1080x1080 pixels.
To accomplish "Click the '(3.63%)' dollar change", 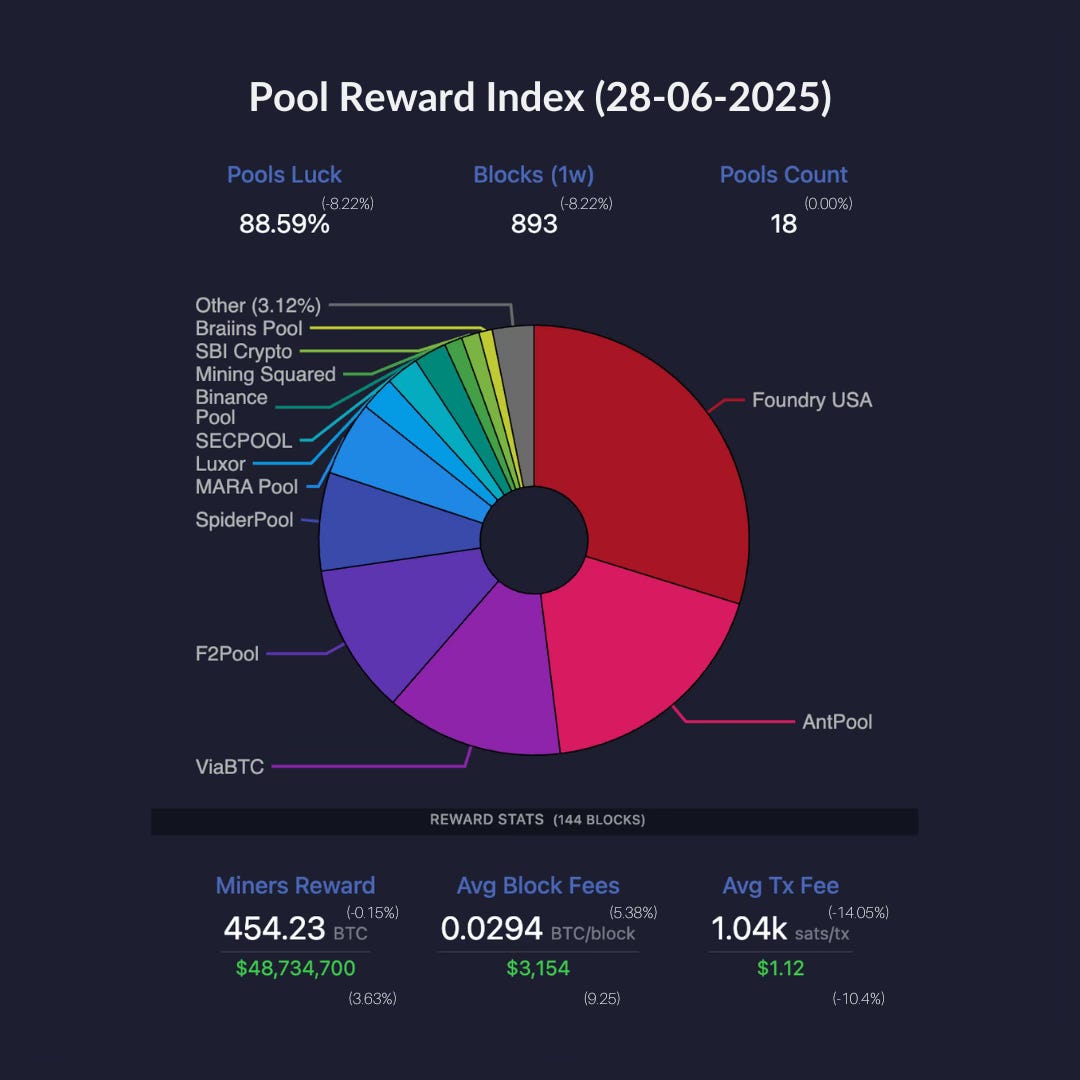I will point(373,999).
